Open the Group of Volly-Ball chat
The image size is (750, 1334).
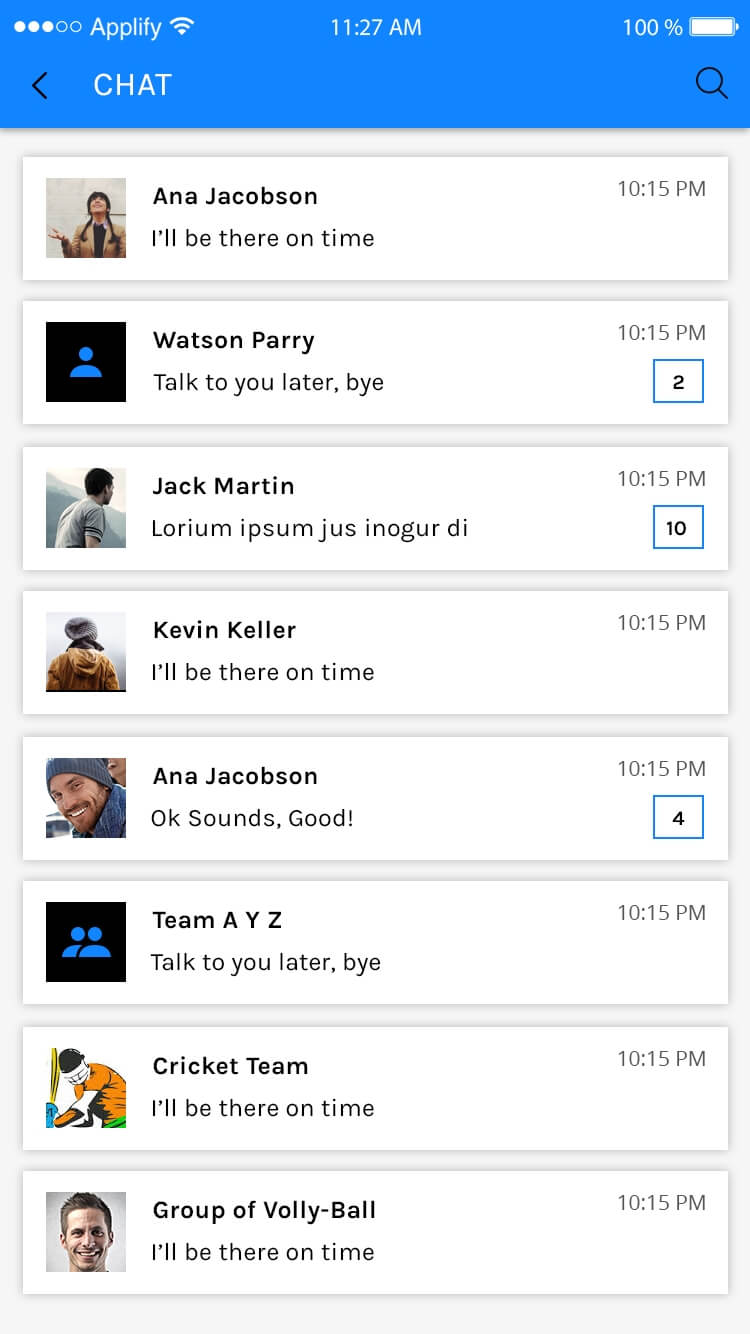tap(375, 1232)
